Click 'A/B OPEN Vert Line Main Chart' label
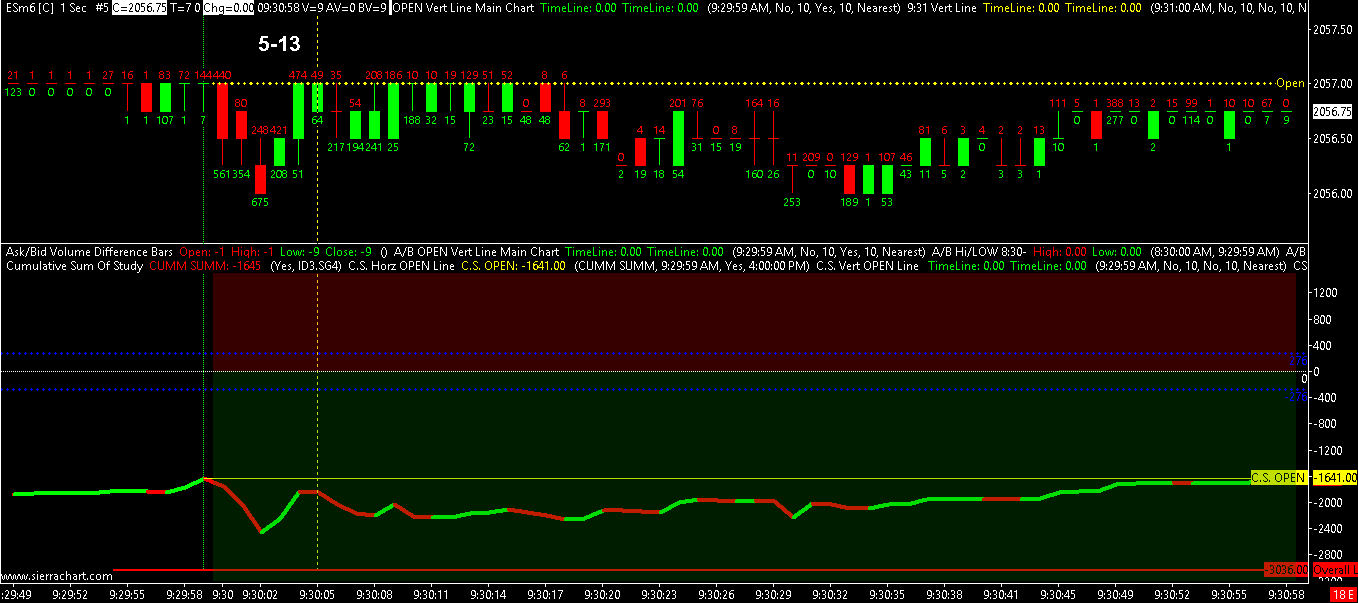This screenshot has width=1358, height=603. [x=477, y=252]
